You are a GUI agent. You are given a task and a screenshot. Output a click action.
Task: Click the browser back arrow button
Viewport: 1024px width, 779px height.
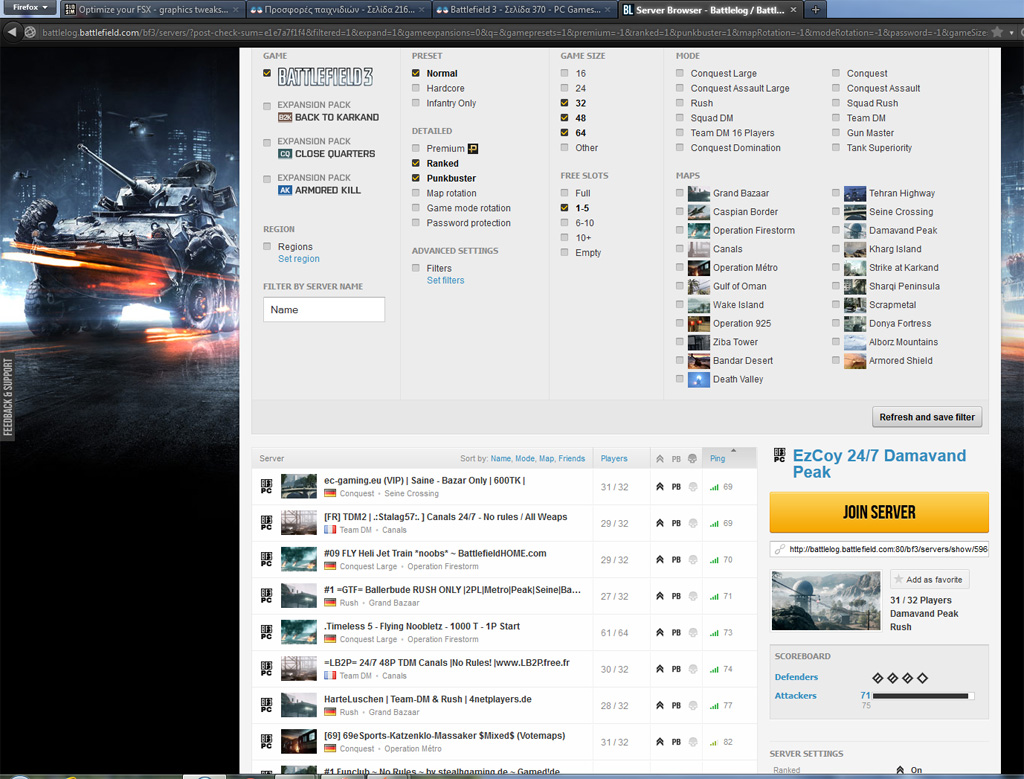click(11, 31)
